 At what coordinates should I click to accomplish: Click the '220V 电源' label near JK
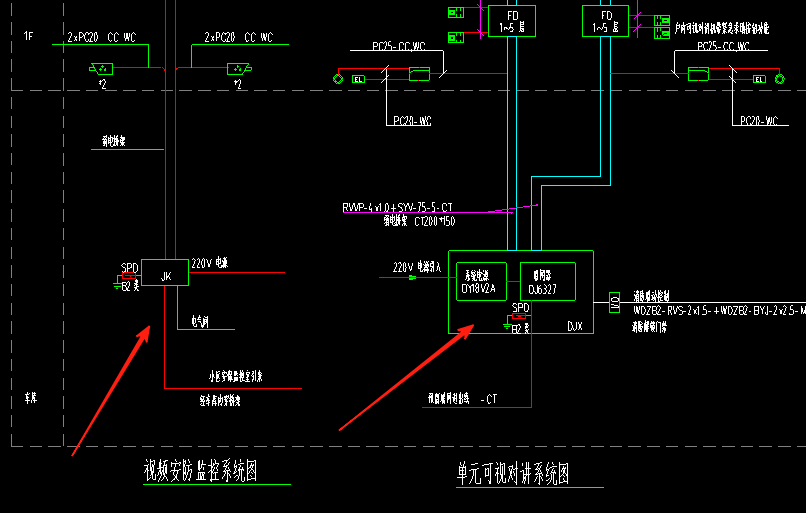210,263
